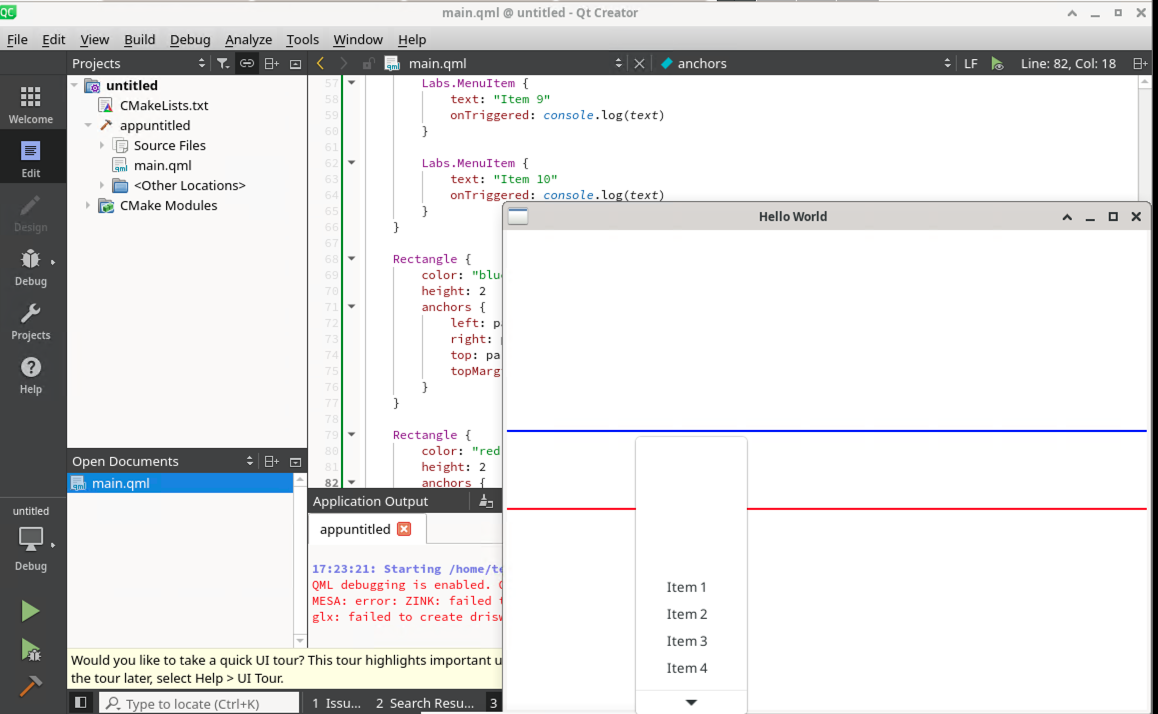Open the Window menu

tap(358, 40)
